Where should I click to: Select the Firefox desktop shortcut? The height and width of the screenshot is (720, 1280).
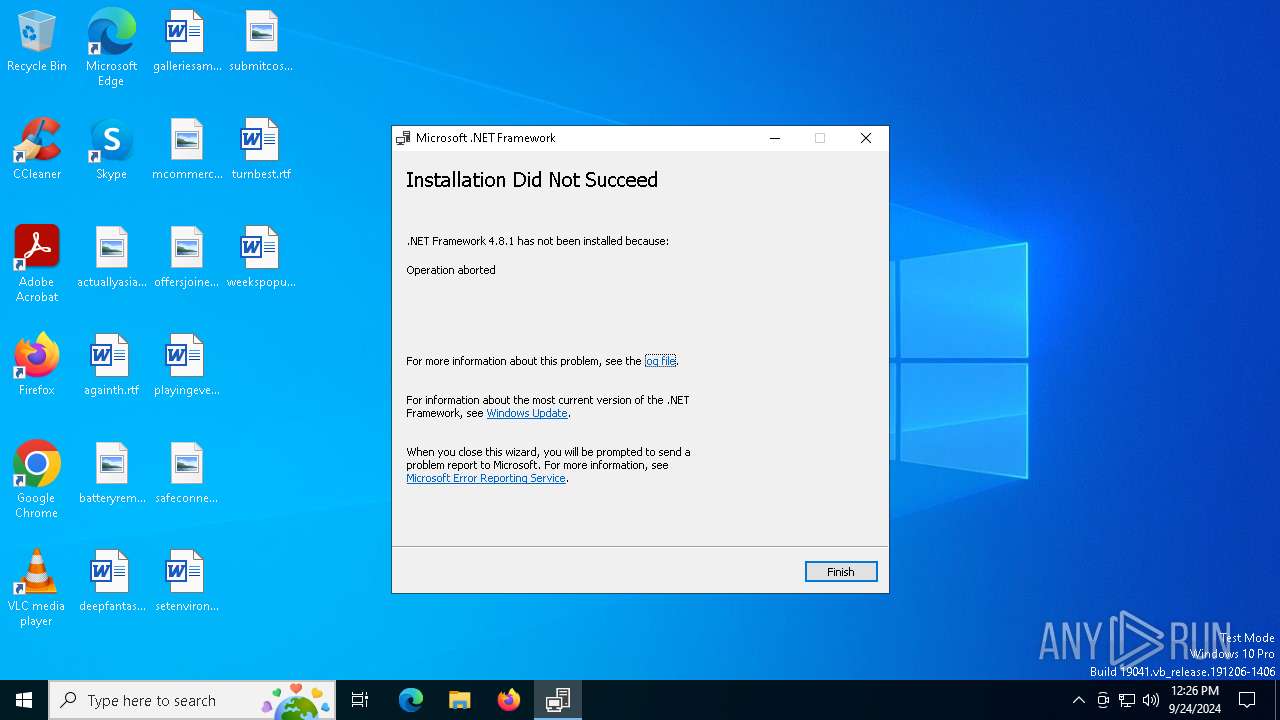pos(37,366)
